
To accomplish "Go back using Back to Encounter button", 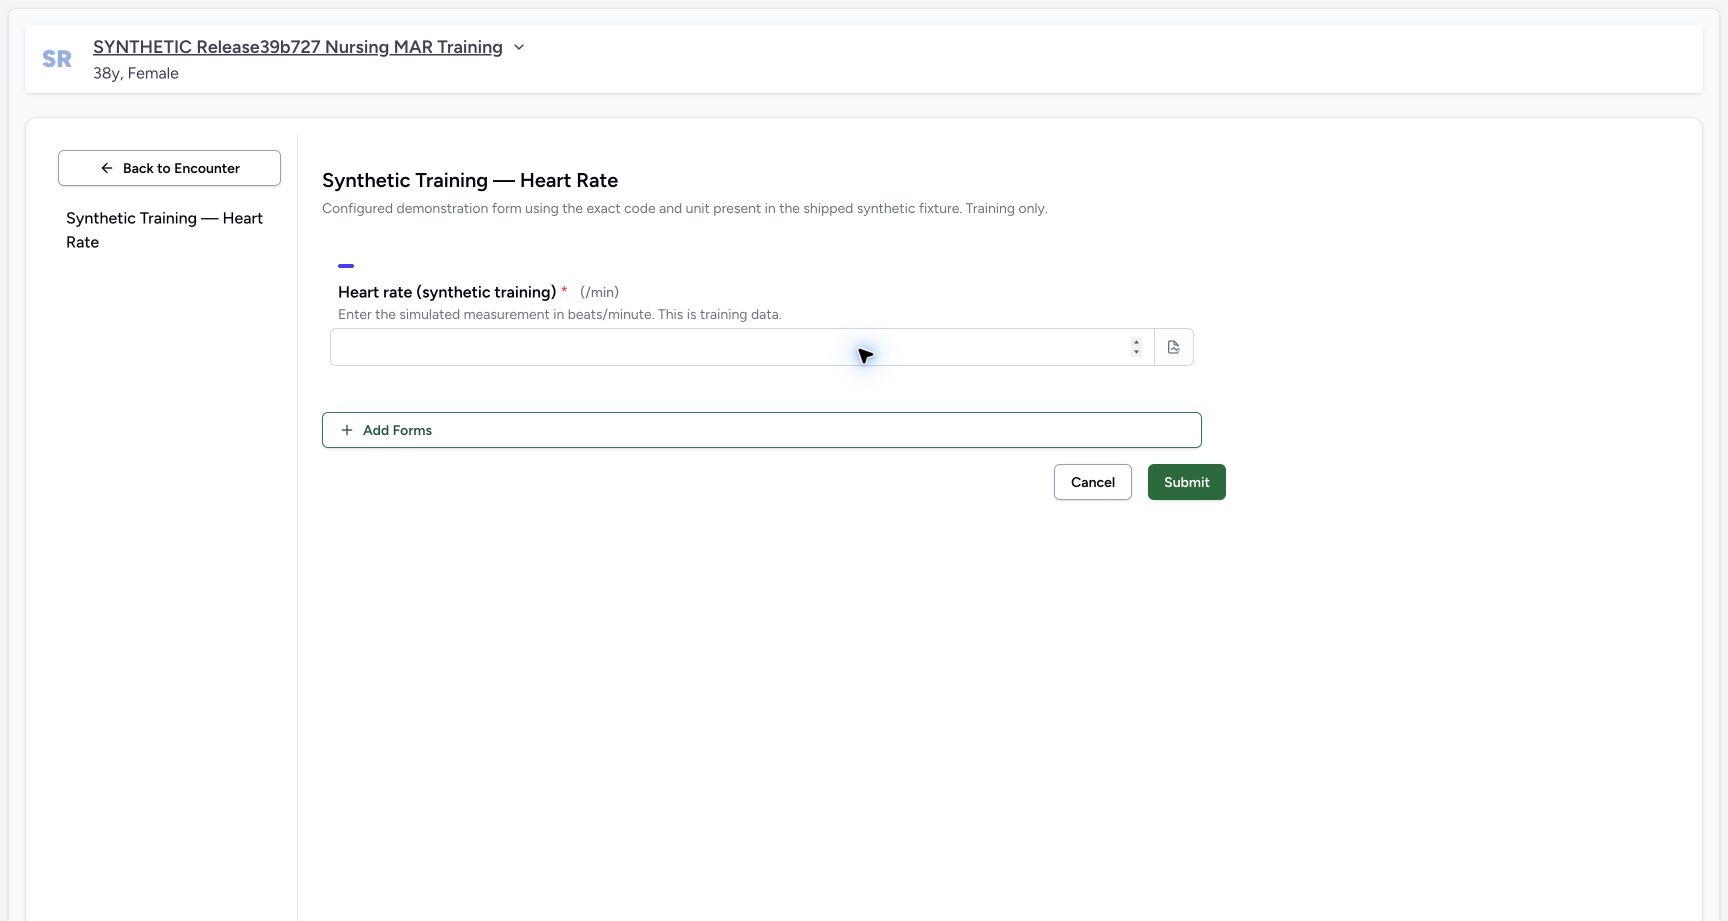I will pyautogui.click(x=169, y=168).
